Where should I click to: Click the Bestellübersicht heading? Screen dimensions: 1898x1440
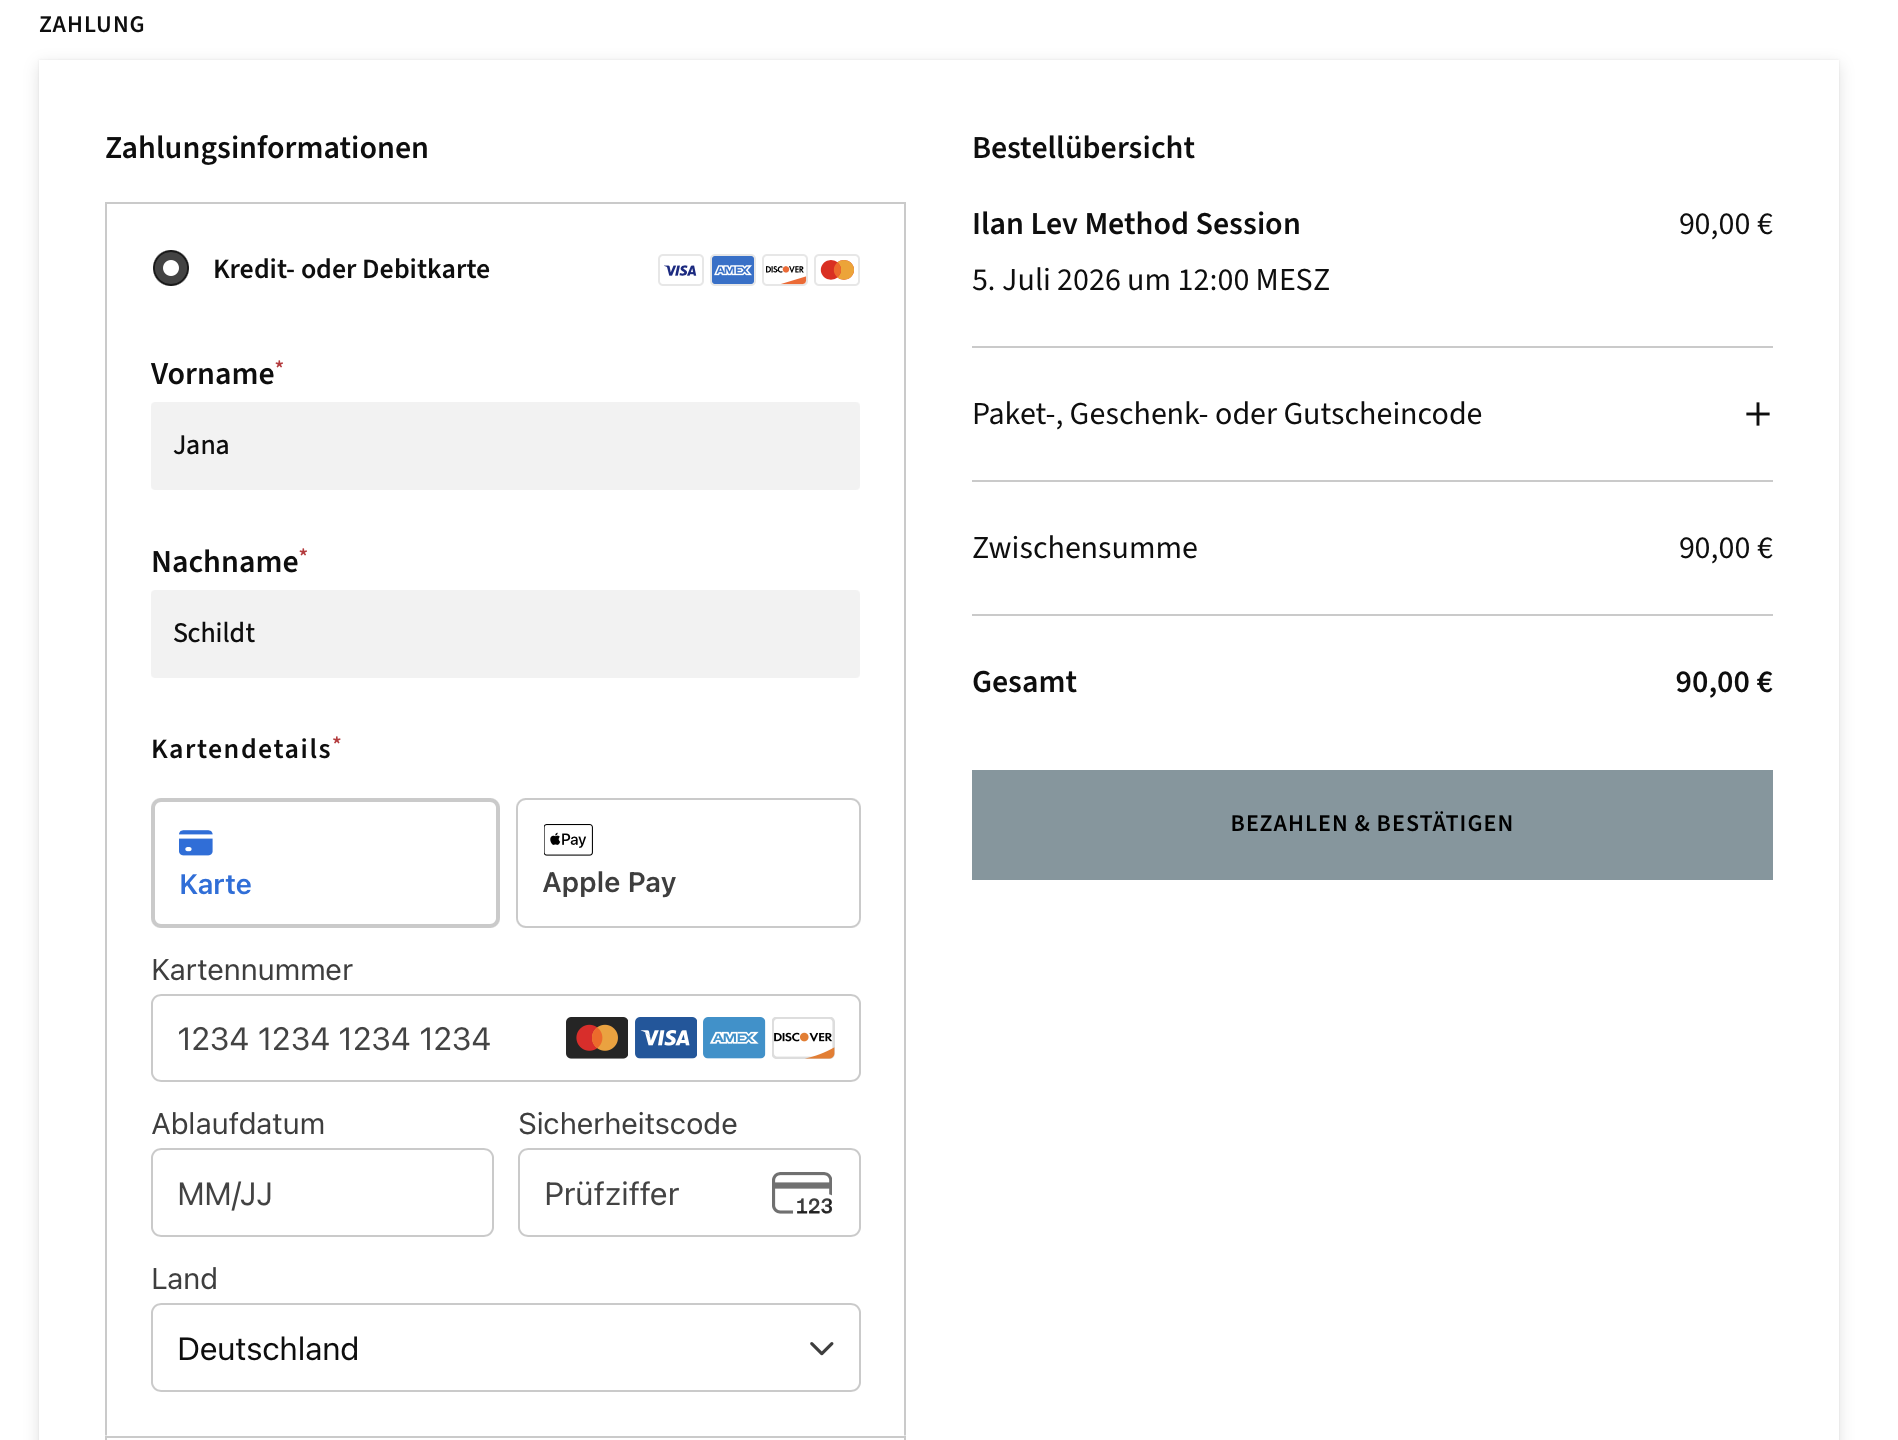1083,148
